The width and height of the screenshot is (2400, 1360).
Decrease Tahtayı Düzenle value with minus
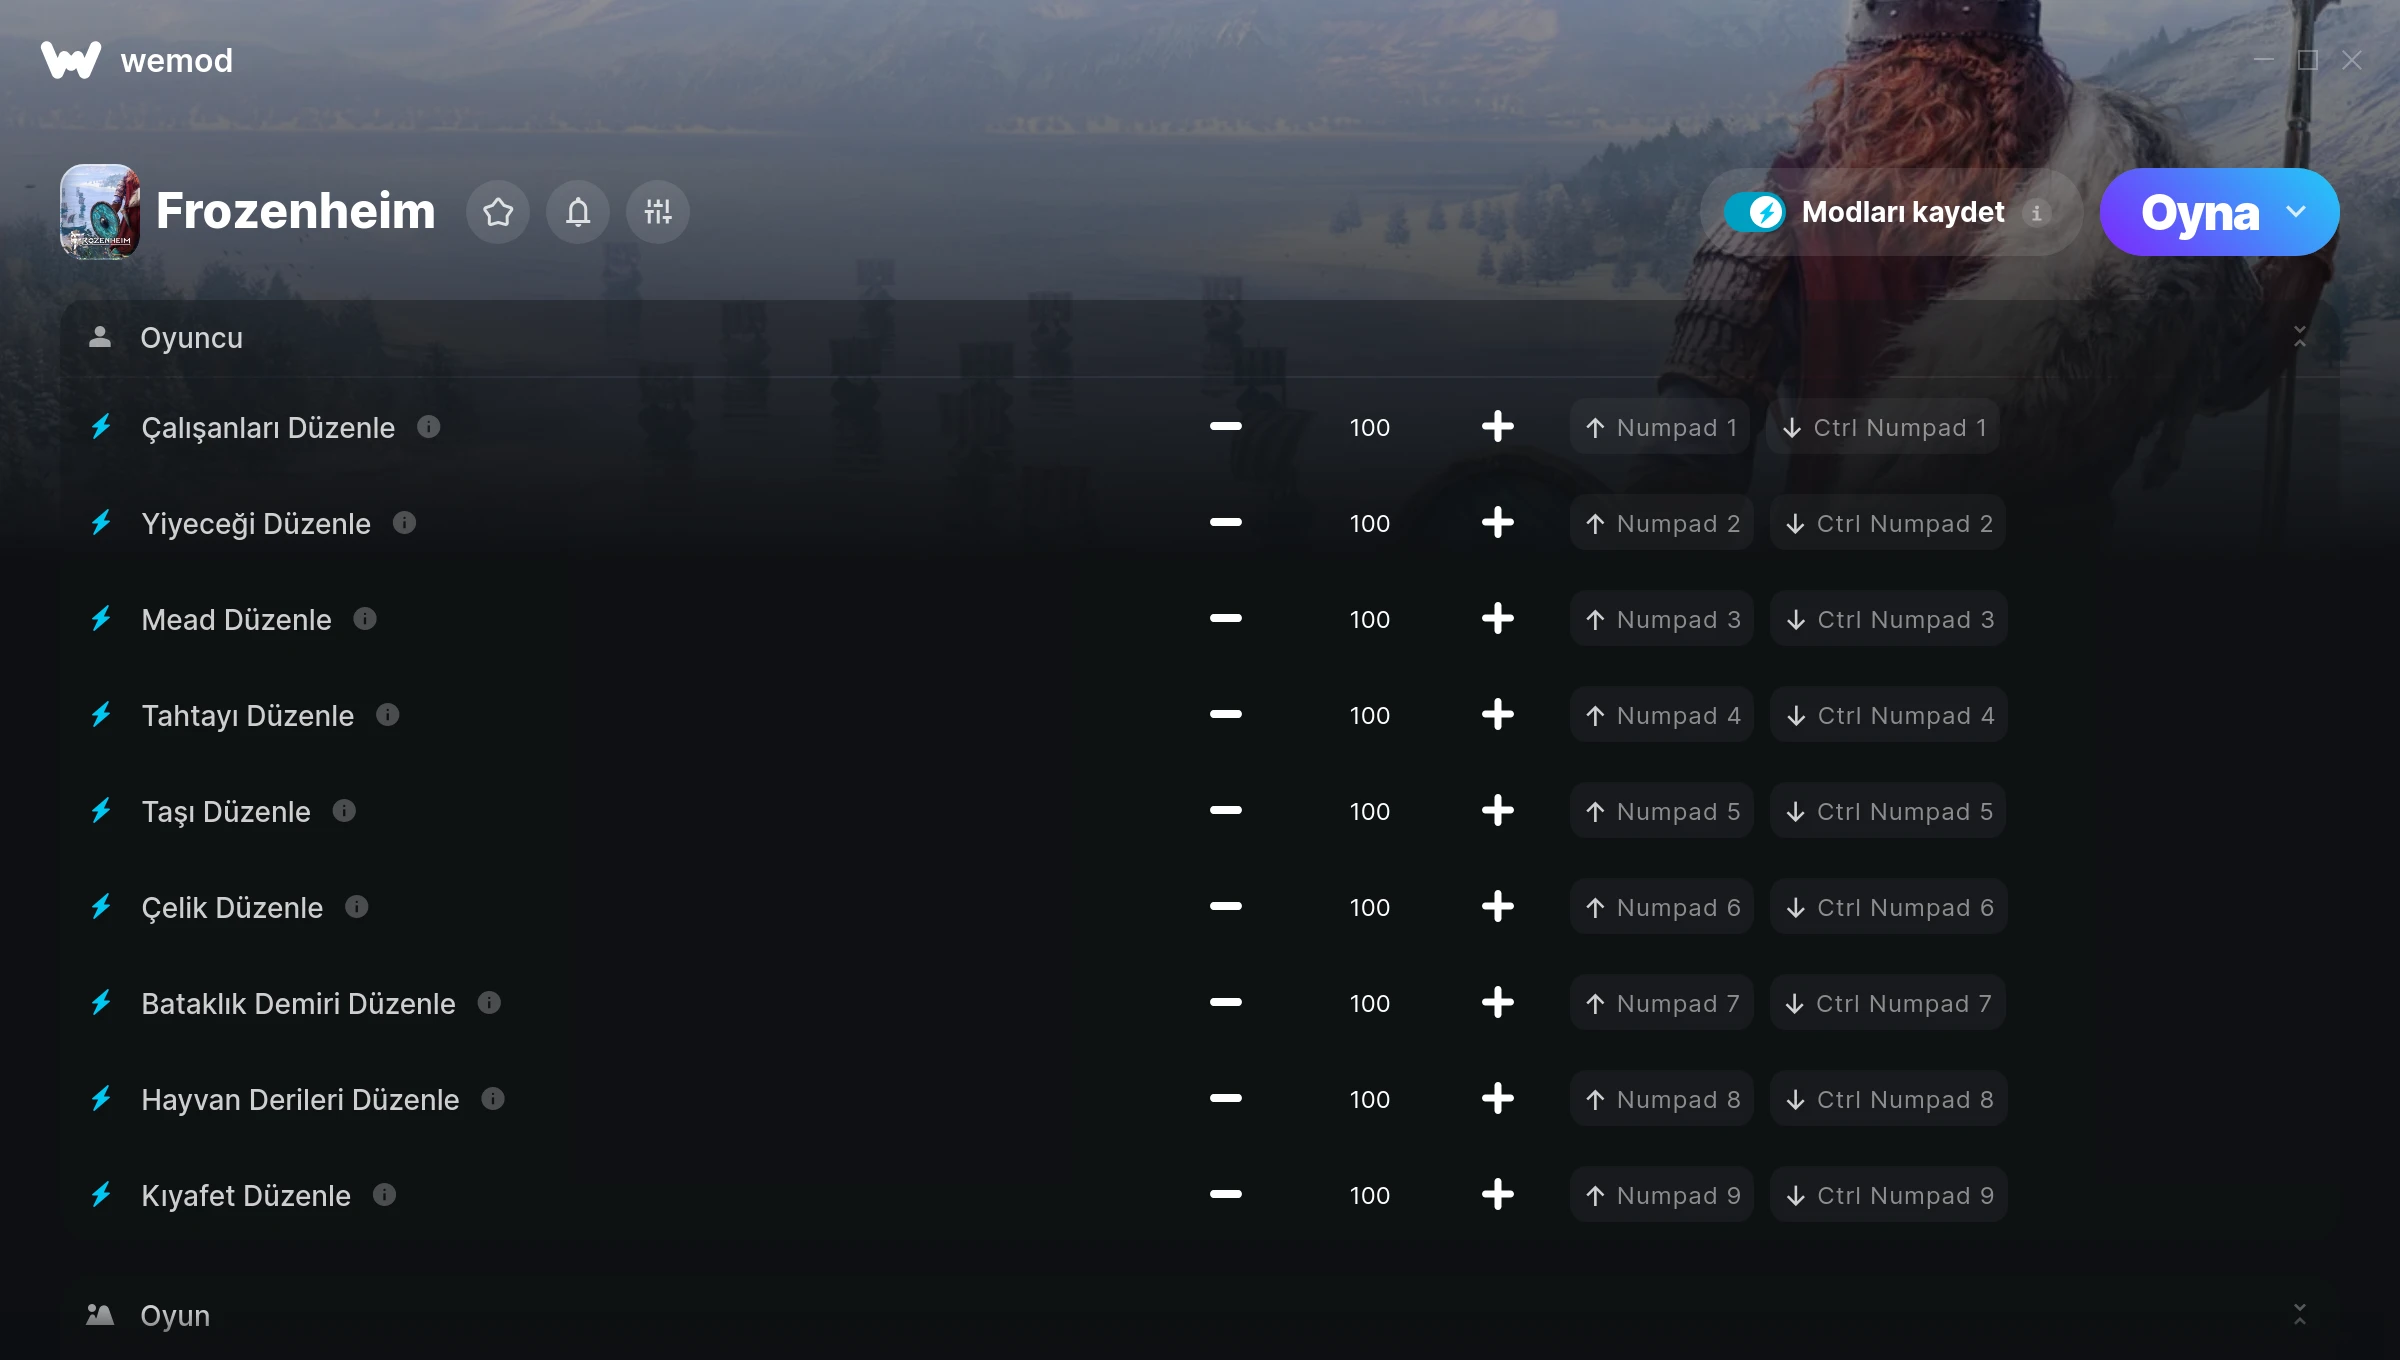pyautogui.click(x=1225, y=715)
